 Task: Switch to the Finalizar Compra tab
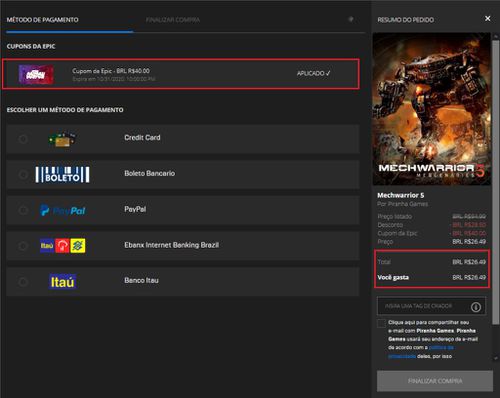(173, 20)
